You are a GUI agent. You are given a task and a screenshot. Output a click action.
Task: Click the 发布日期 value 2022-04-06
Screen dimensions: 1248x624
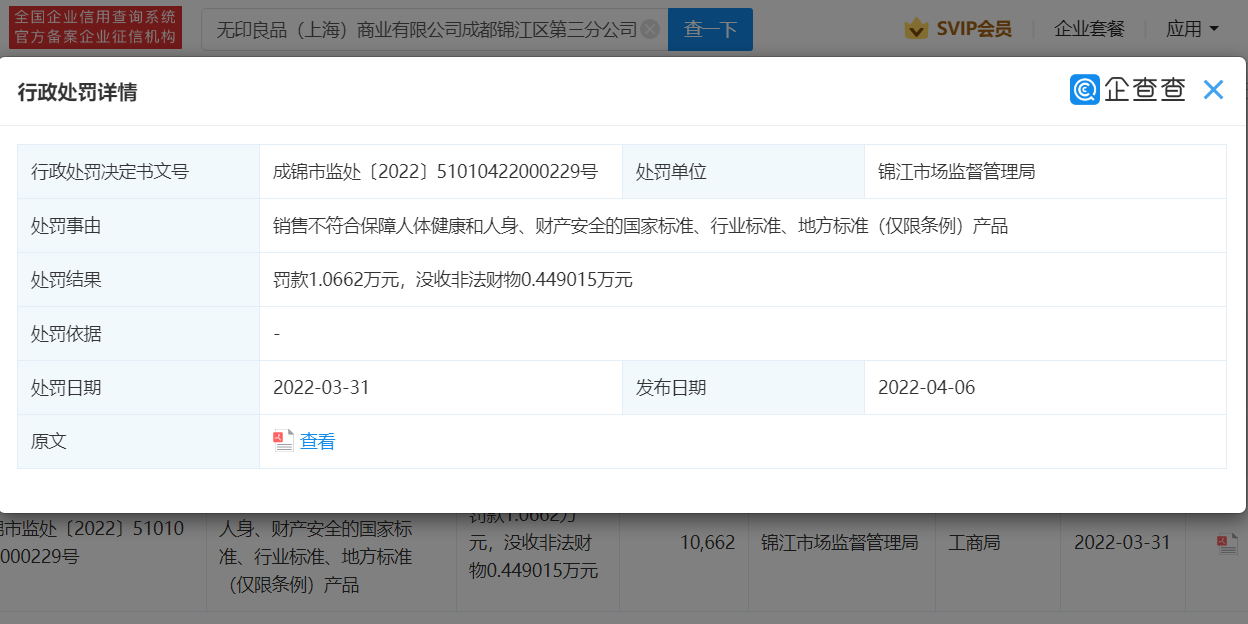(x=926, y=387)
